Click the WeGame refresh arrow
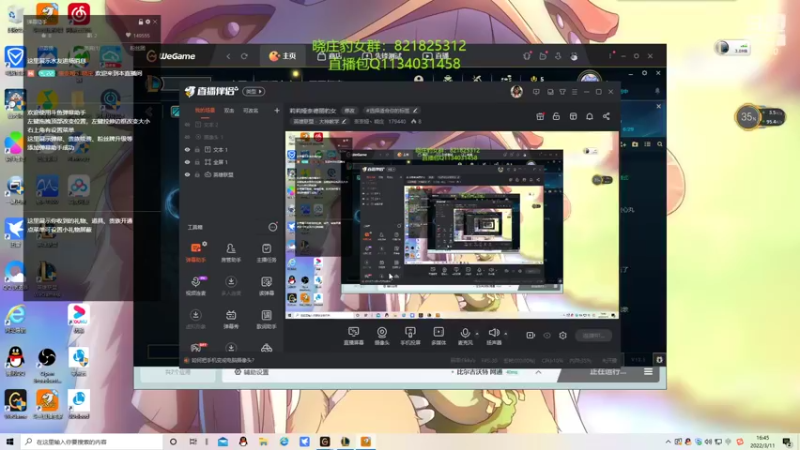 [x=244, y=56]
